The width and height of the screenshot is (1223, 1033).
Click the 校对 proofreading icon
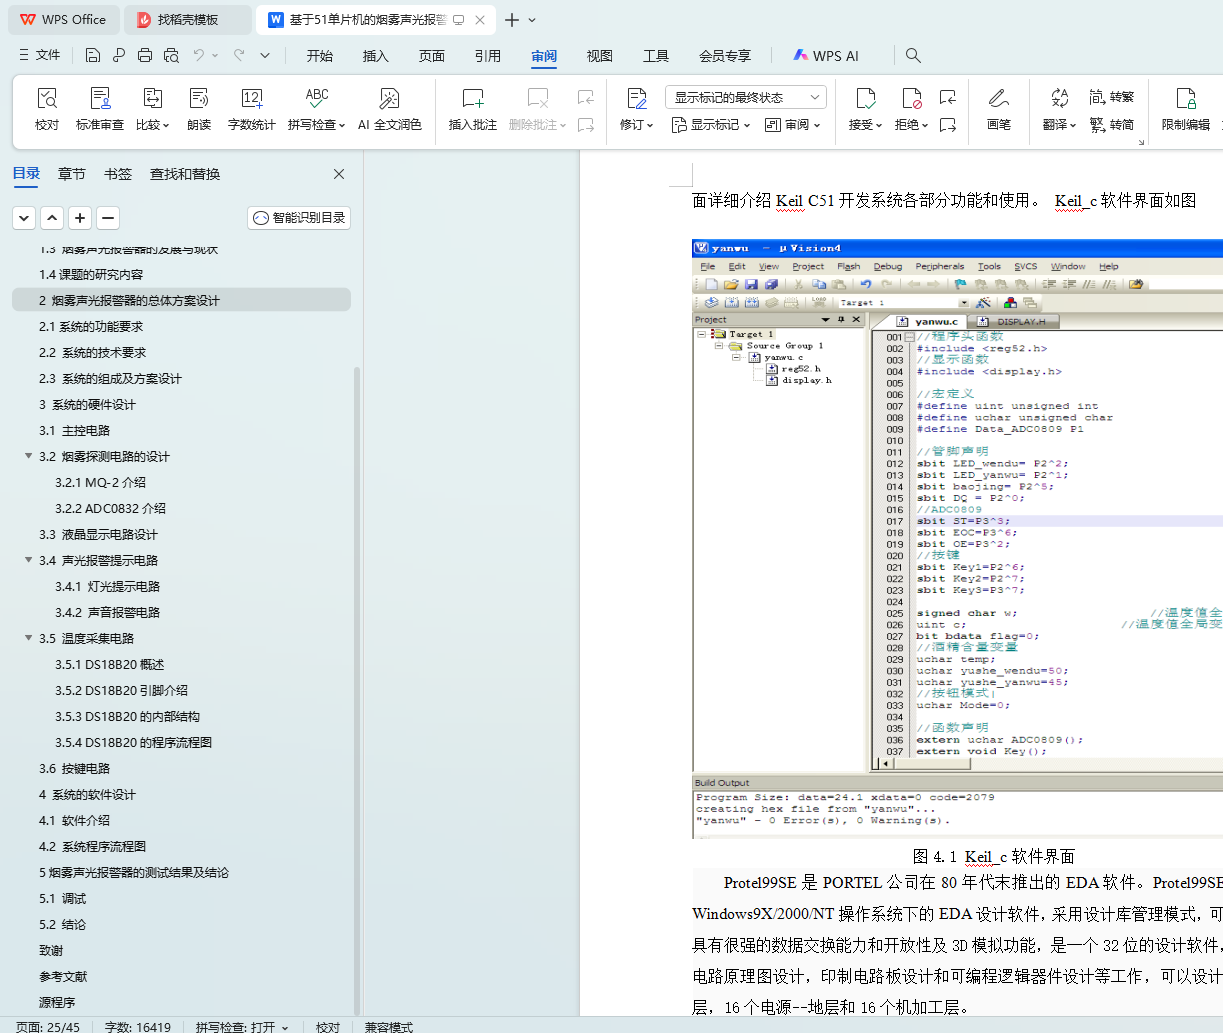(47, 98)
